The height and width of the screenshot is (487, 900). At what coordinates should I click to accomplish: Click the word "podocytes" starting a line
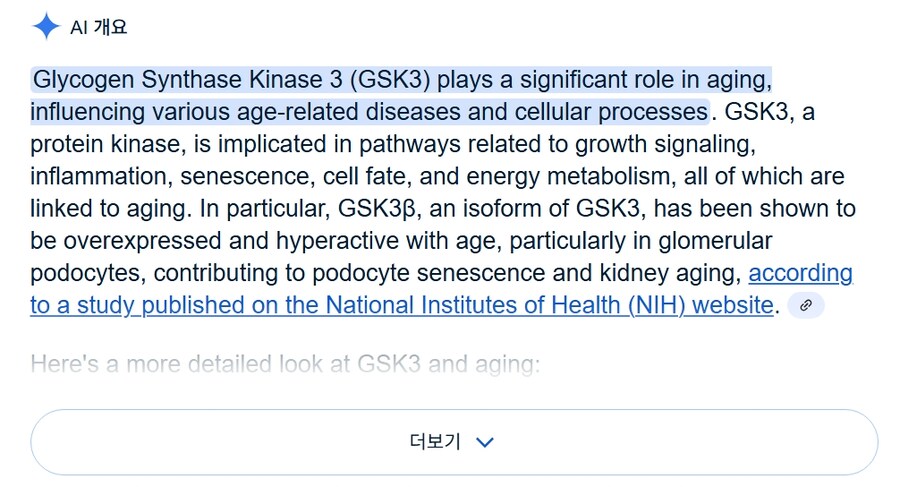click(86, 273)
